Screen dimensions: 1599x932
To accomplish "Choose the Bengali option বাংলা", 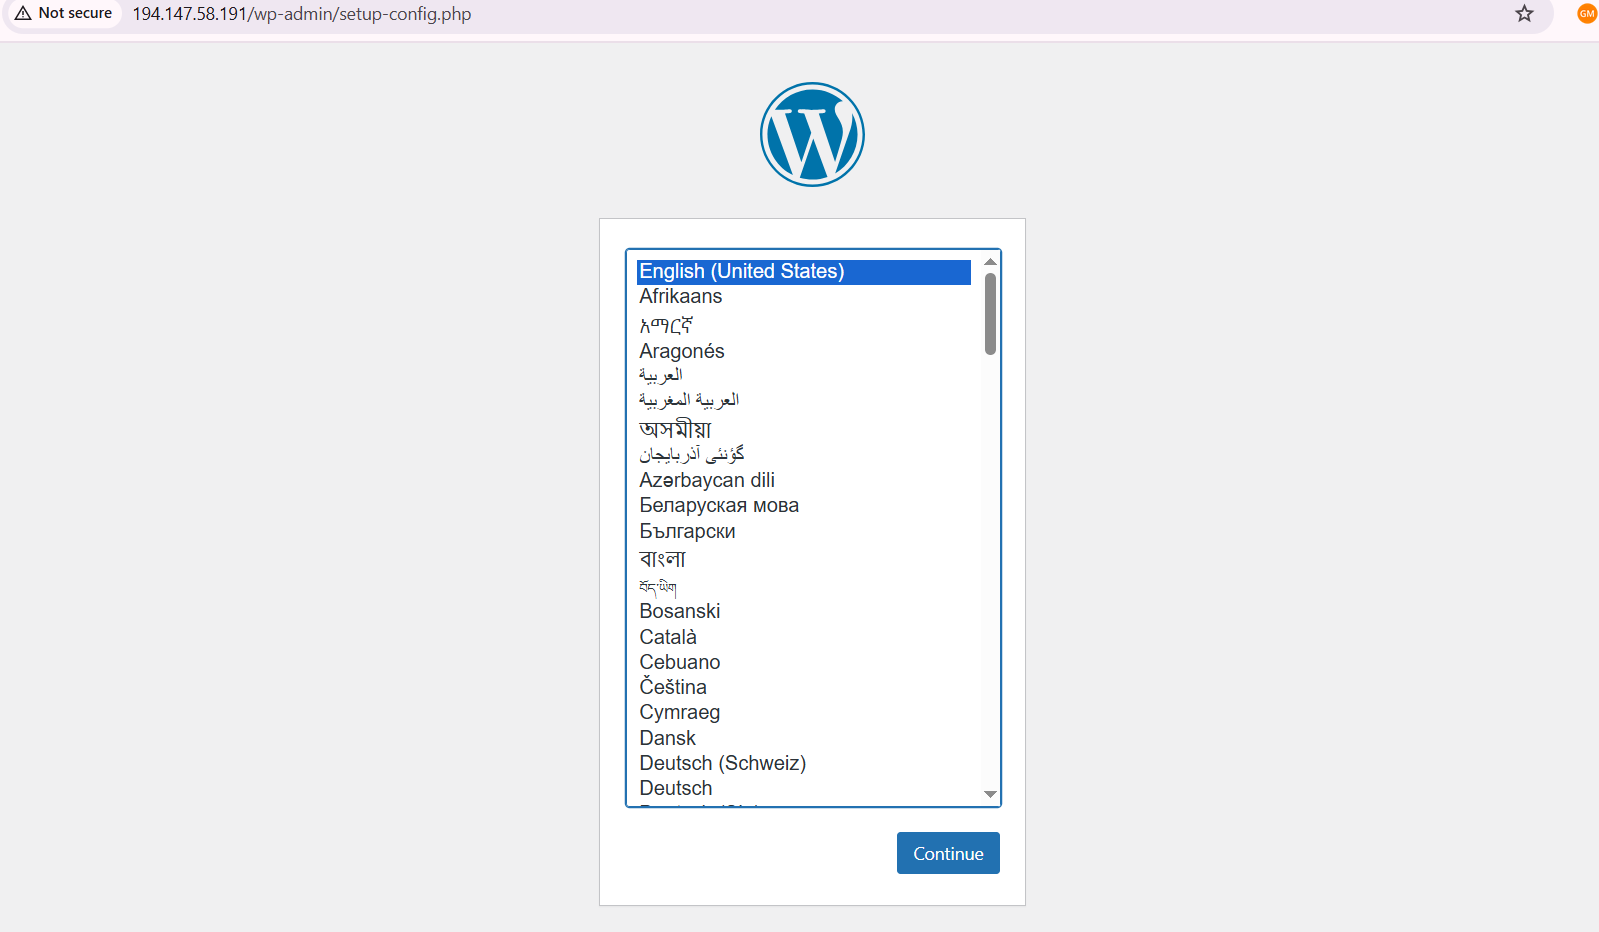I will (804, 559).
